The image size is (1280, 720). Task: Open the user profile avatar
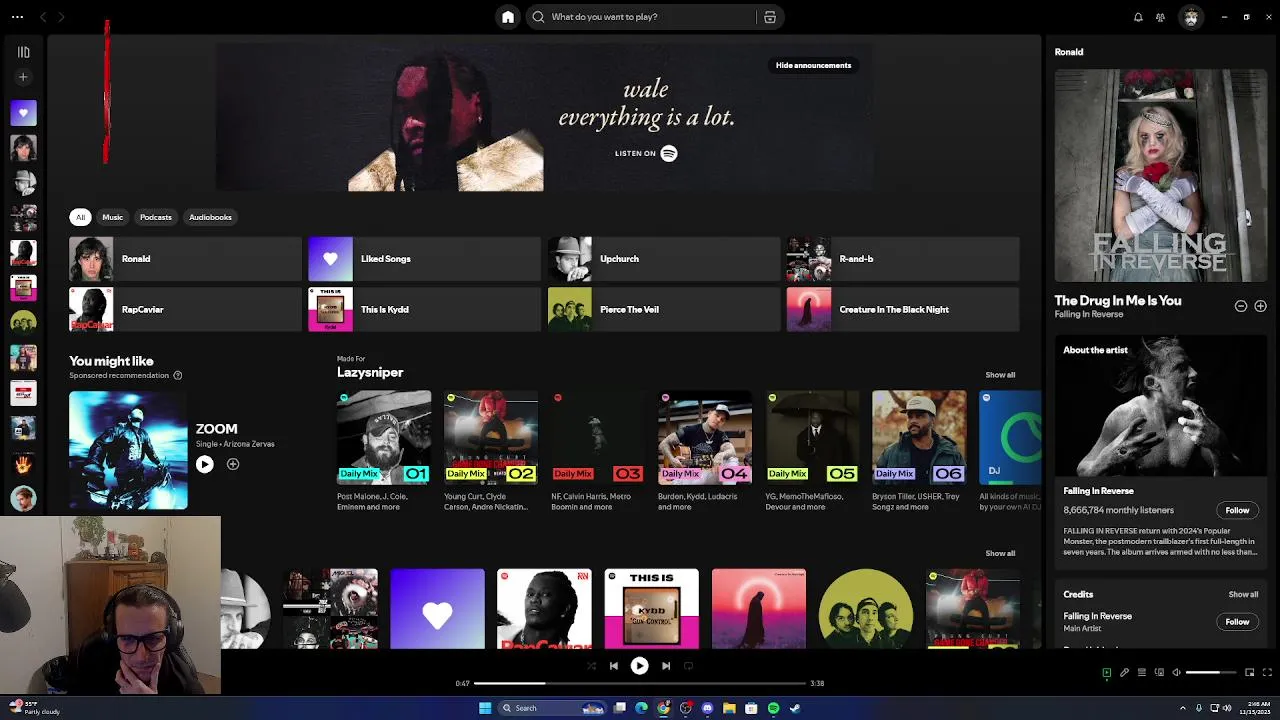[1191, 17]
